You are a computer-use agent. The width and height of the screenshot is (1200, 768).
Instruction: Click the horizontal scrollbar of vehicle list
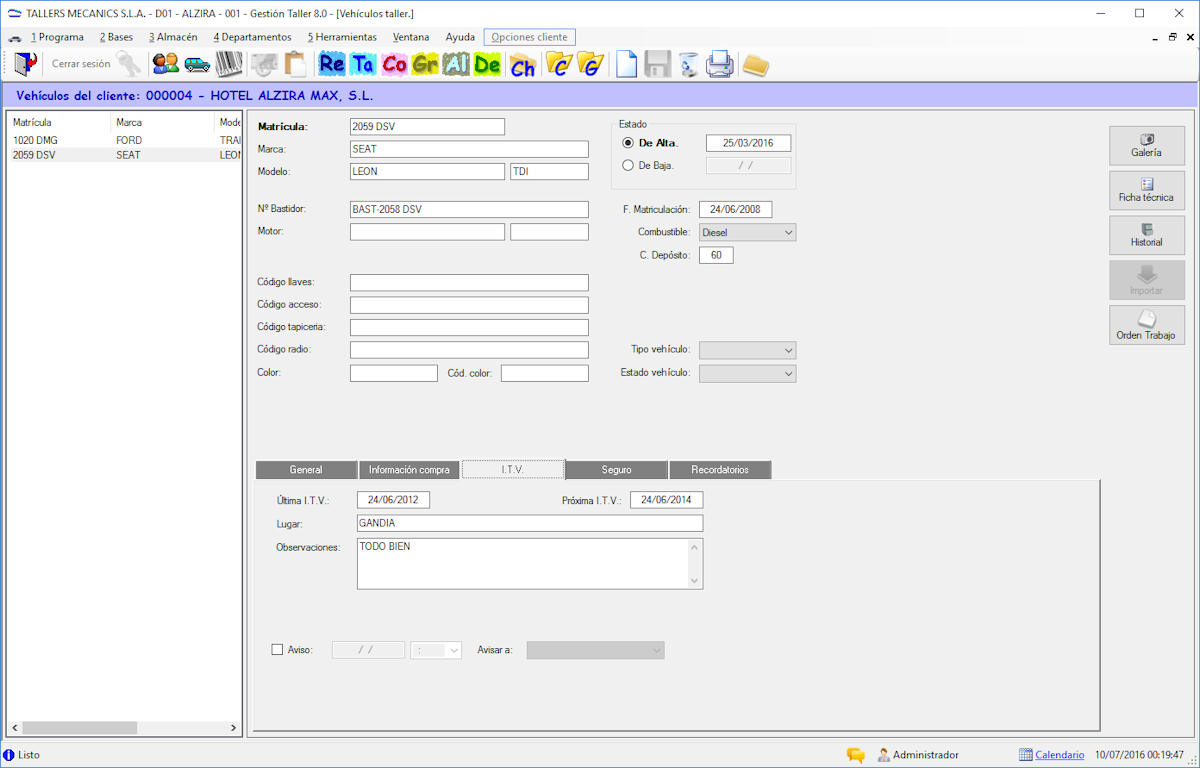124,728
